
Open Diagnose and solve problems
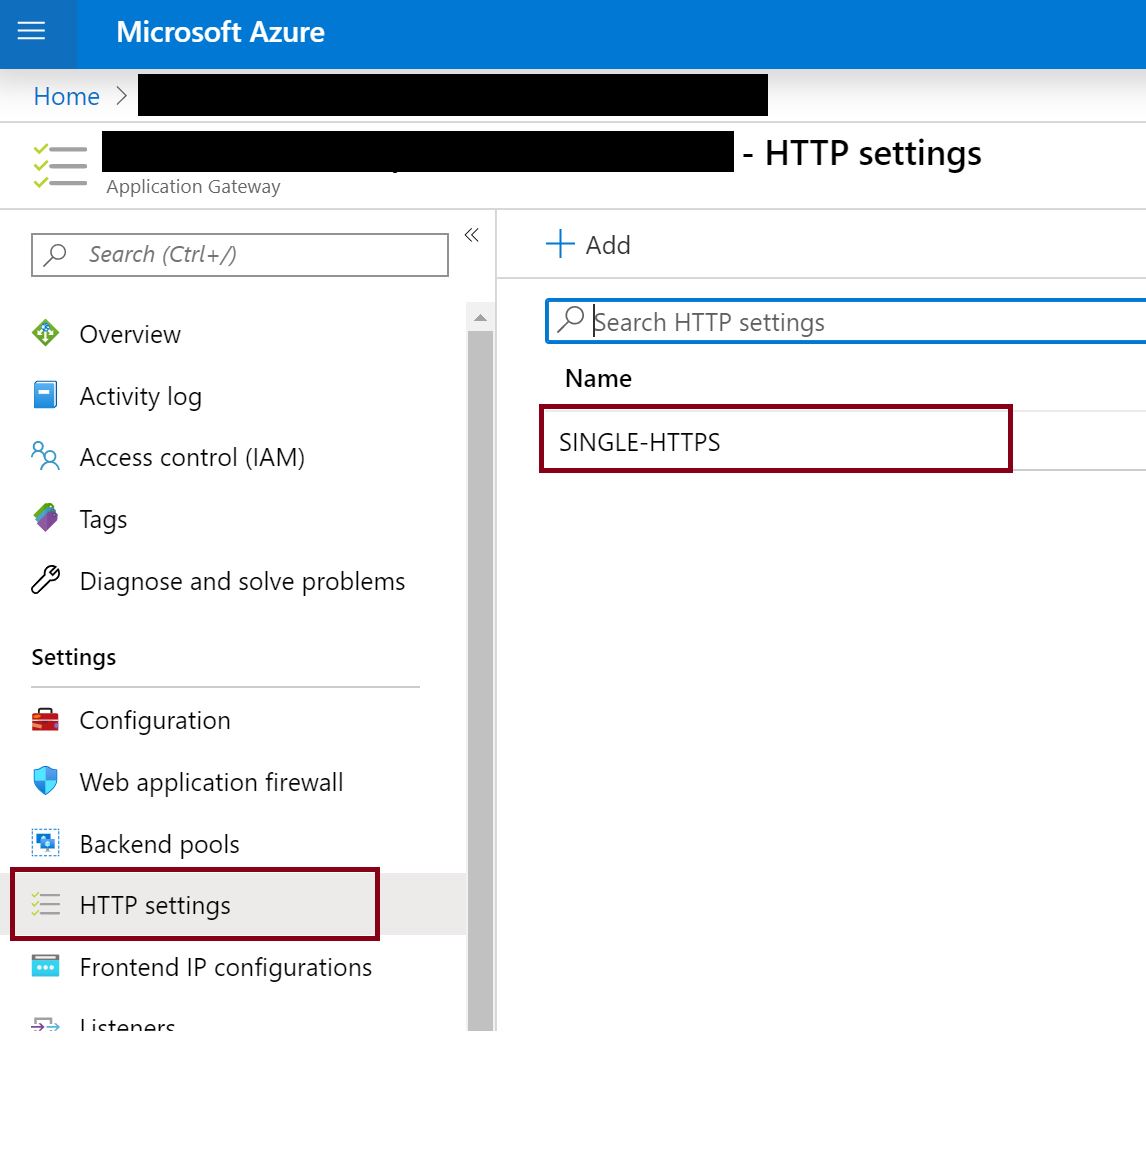[242, 581]
